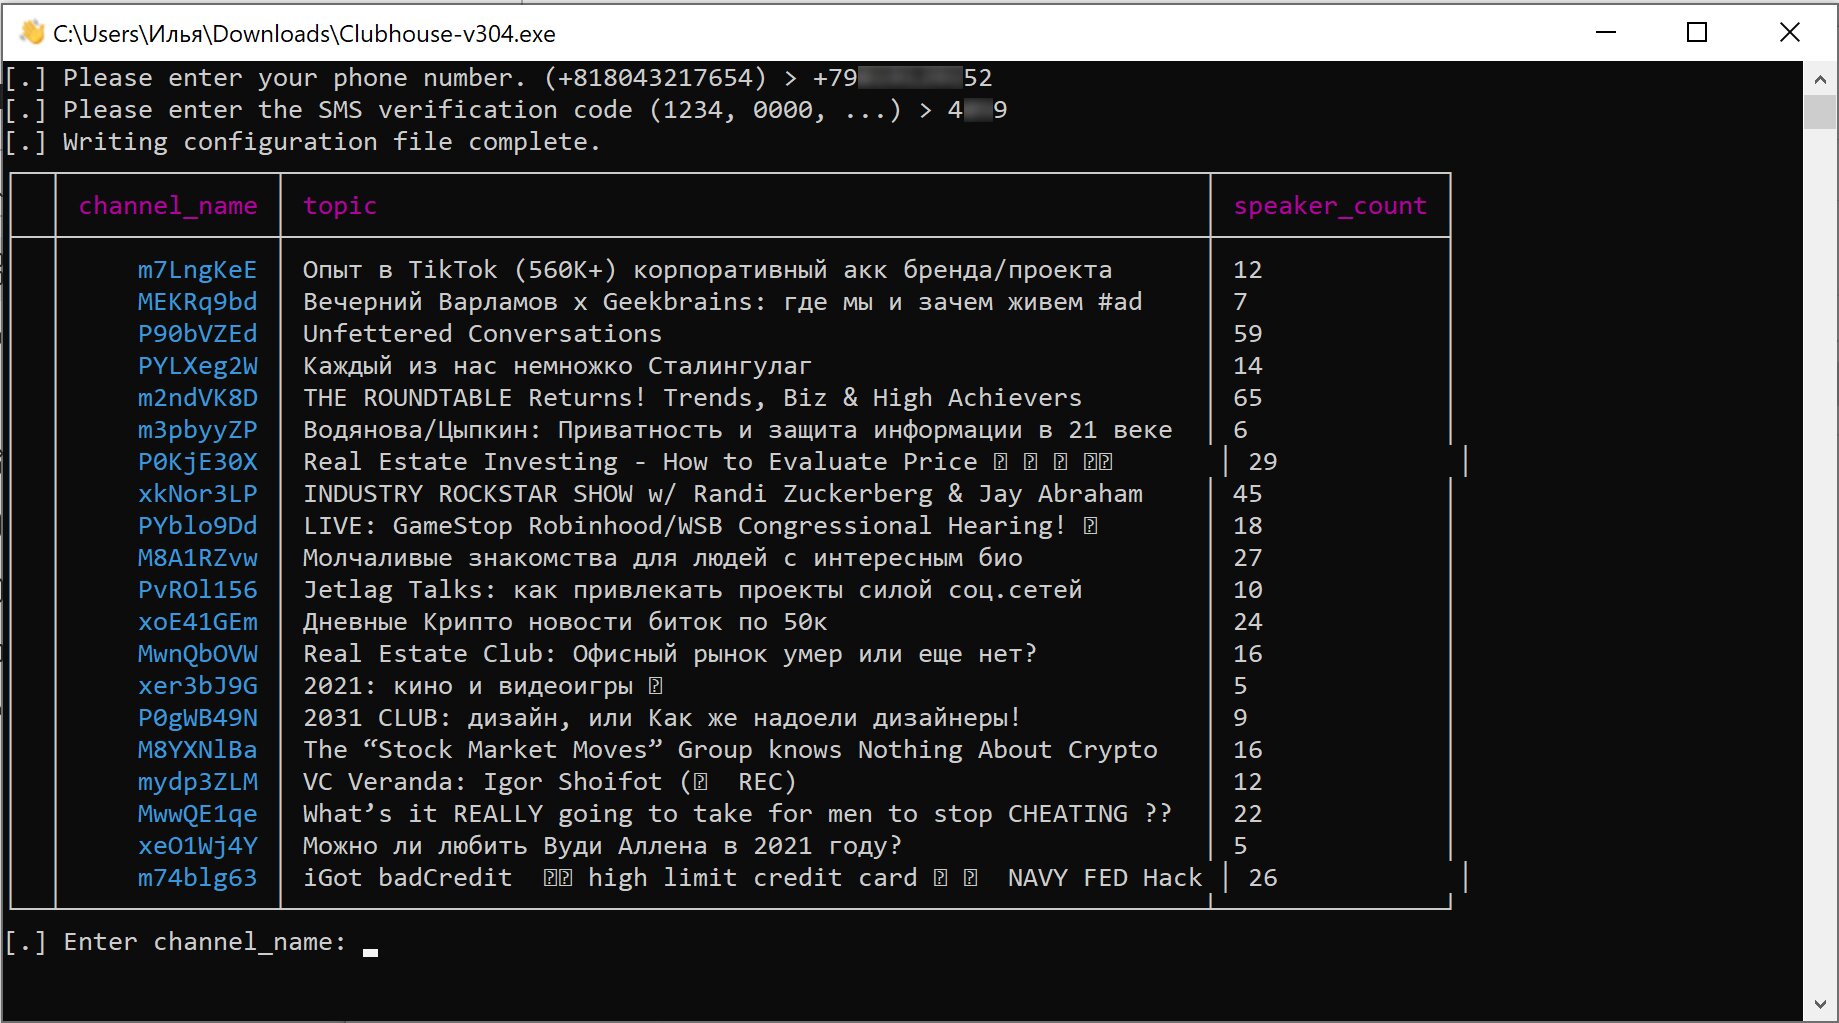
Task: Select channel name m2ndVK8D
Action: (x=198, y=398)
